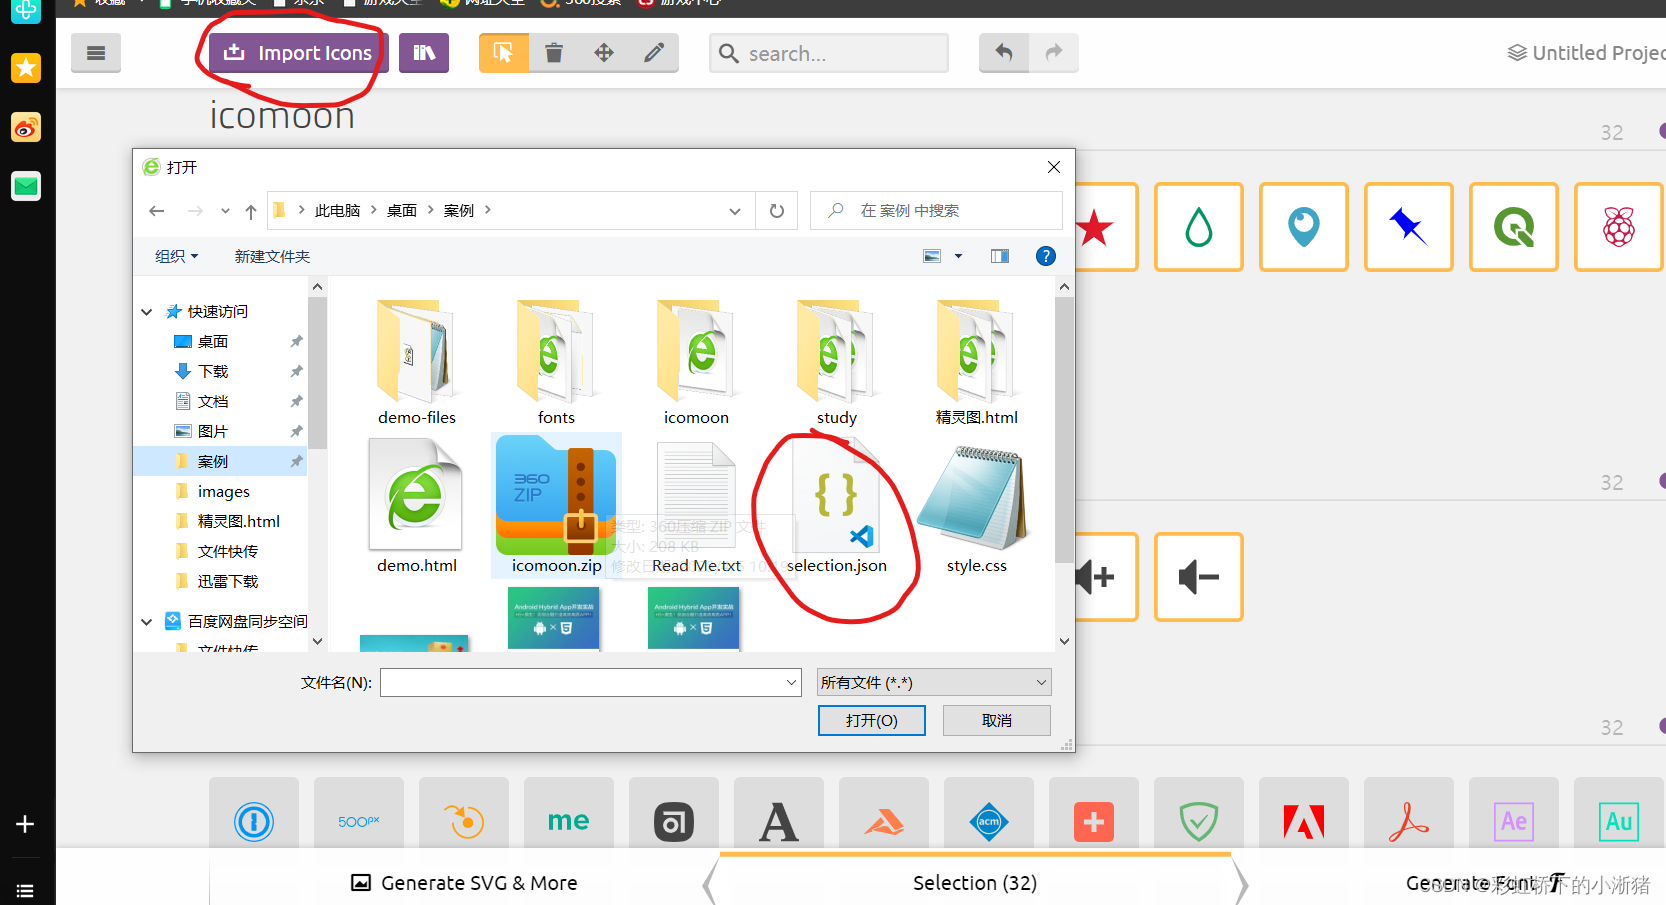Image resolution: width=1666 pixels, height=905 pixels.
Task: Select the delete (trash) tool
Action: click(x=553, y=52)
